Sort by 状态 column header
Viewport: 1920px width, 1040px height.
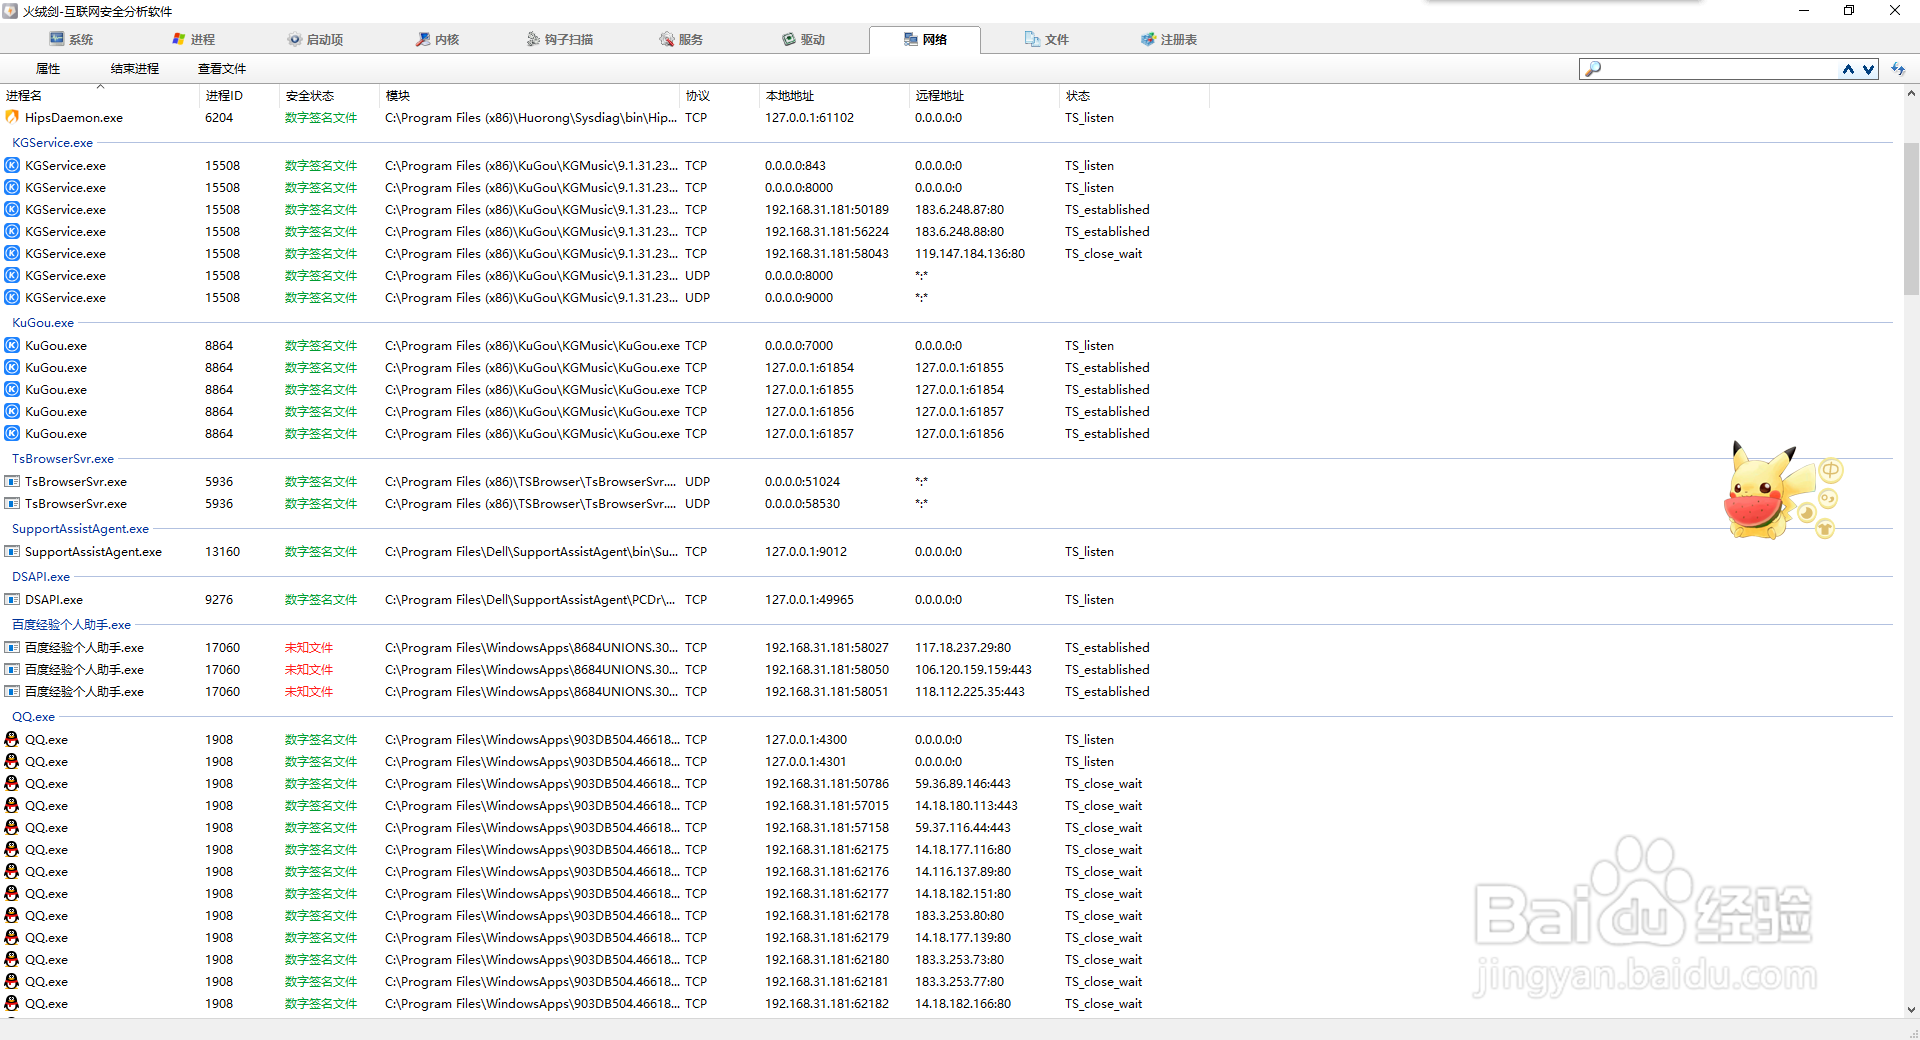1135,96
